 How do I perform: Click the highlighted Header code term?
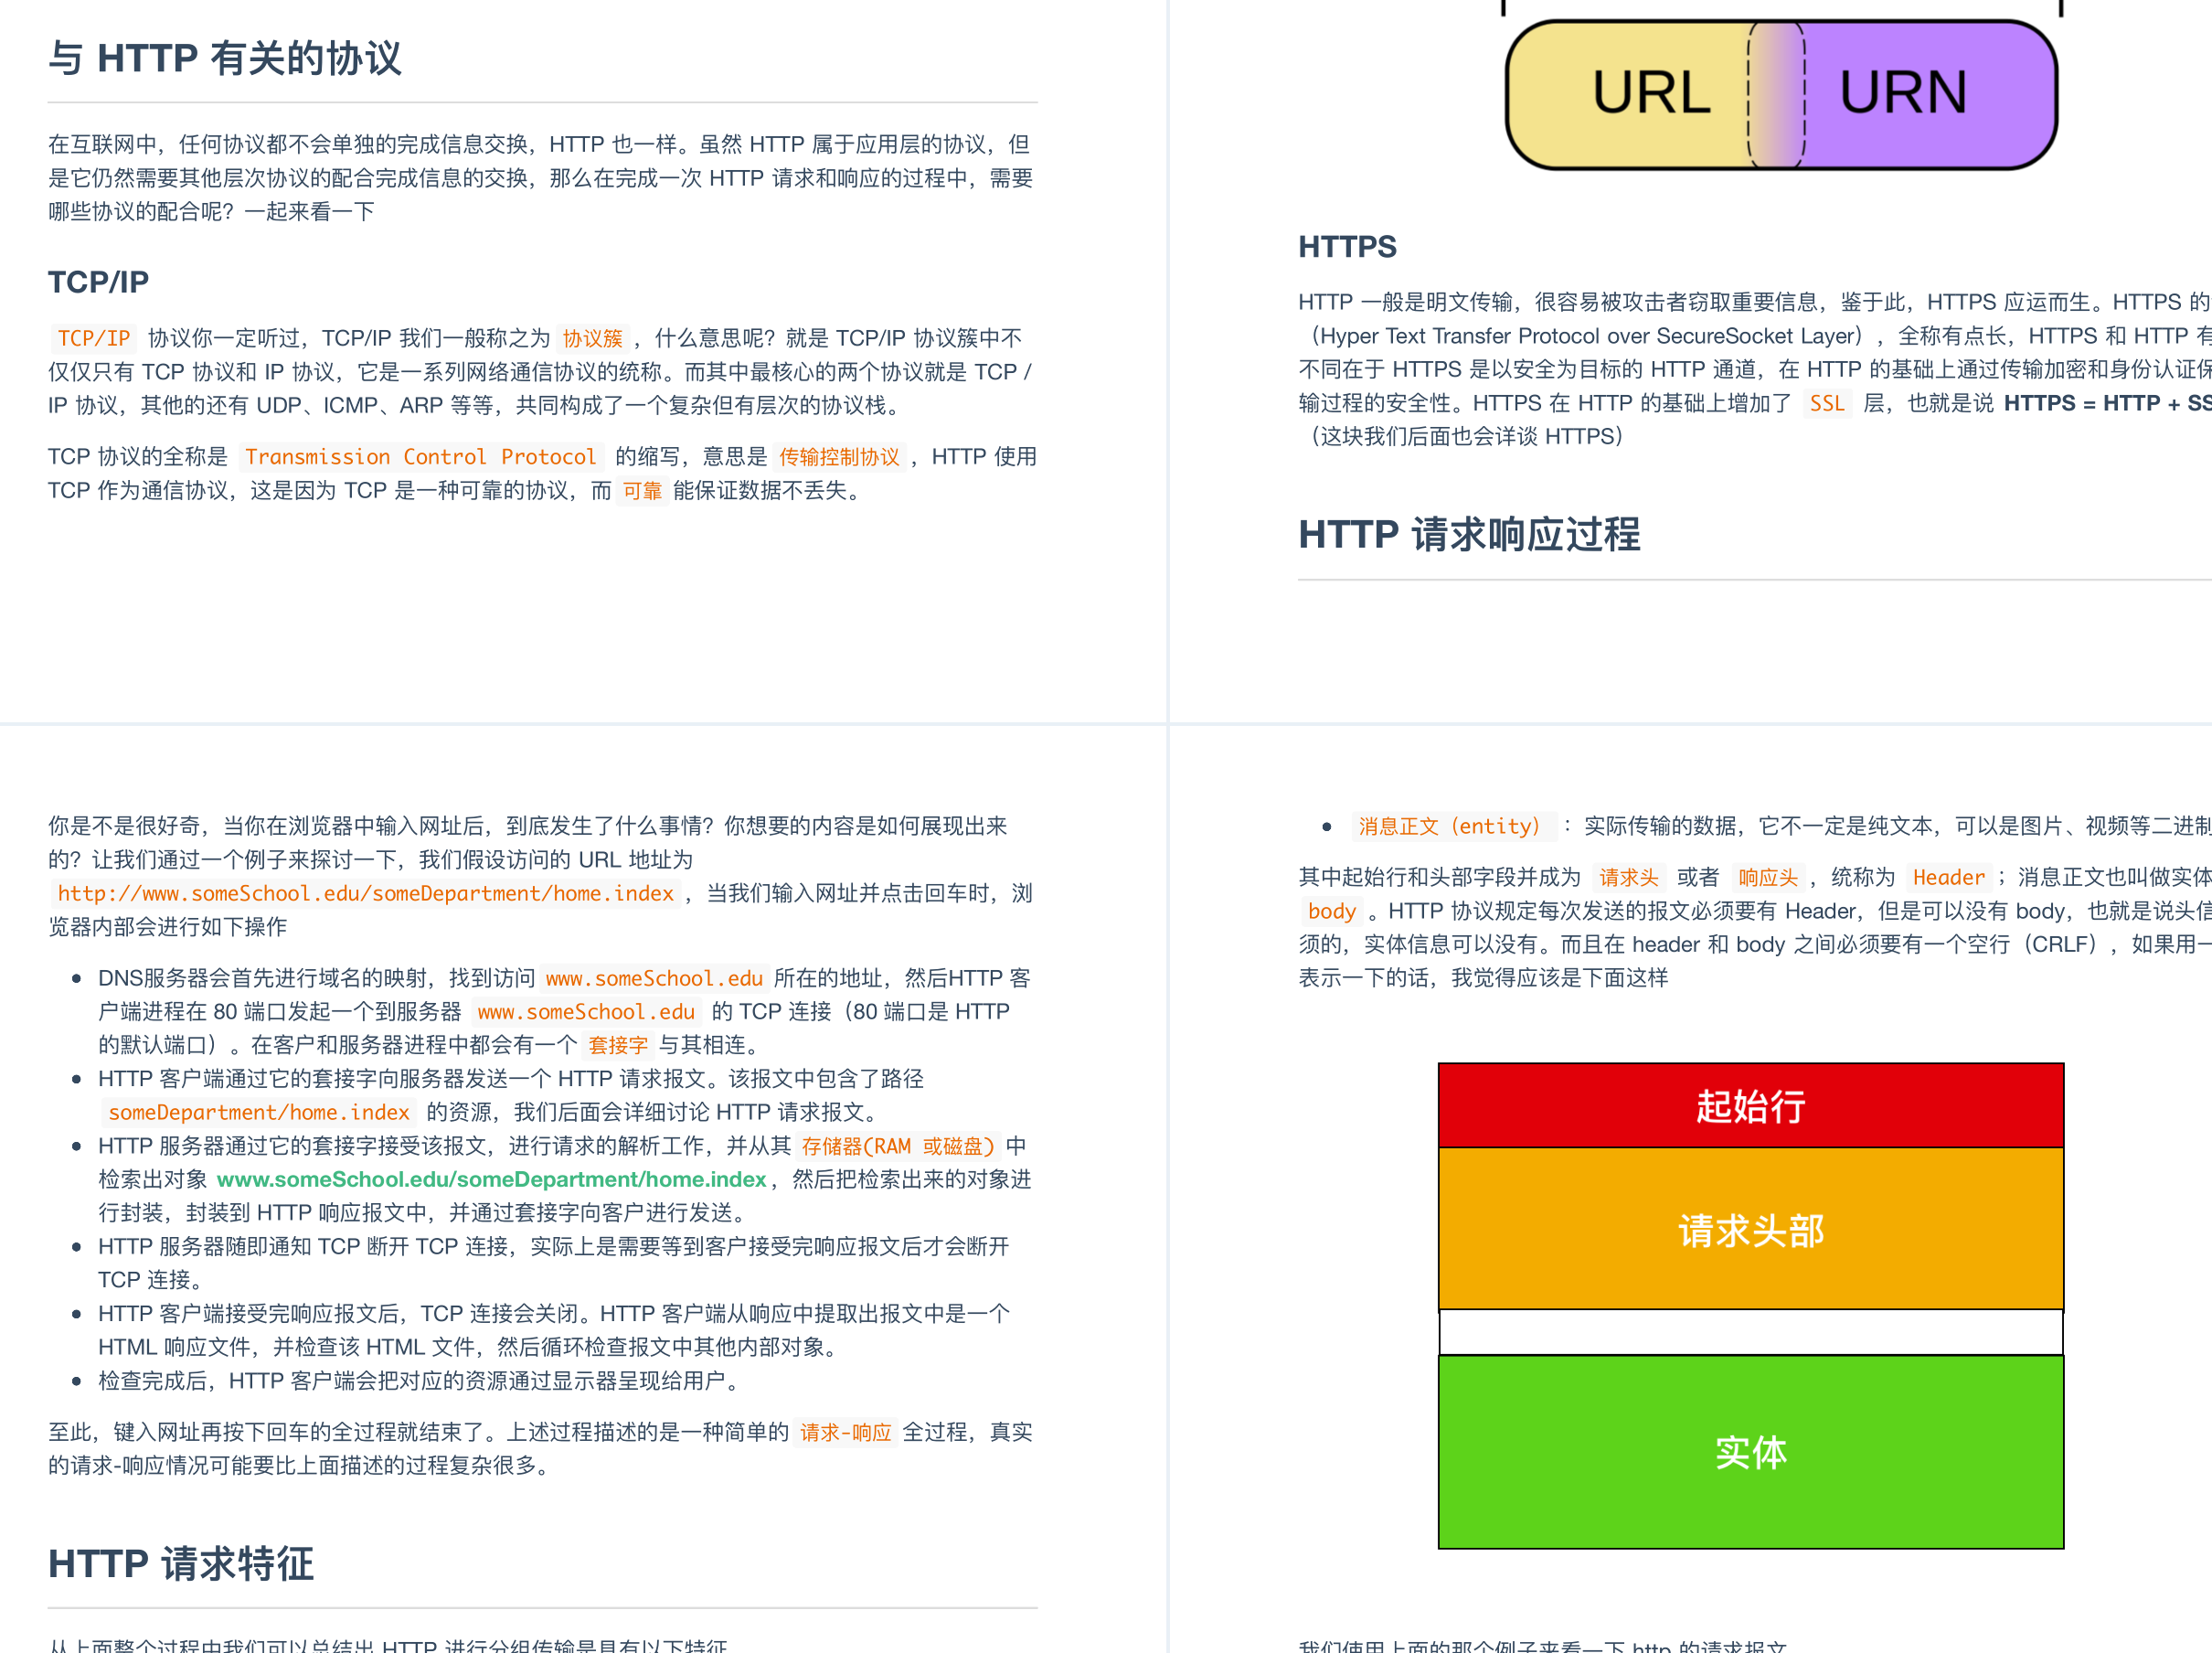pyautogui.click(x=1948, y=877)
